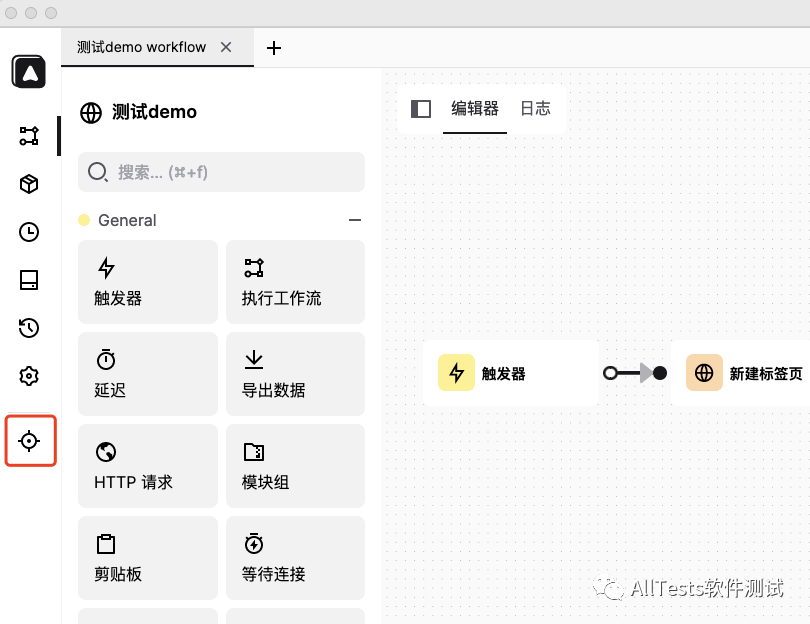Click the globe icon on 新建标签页 node

(x=705, y=372)
